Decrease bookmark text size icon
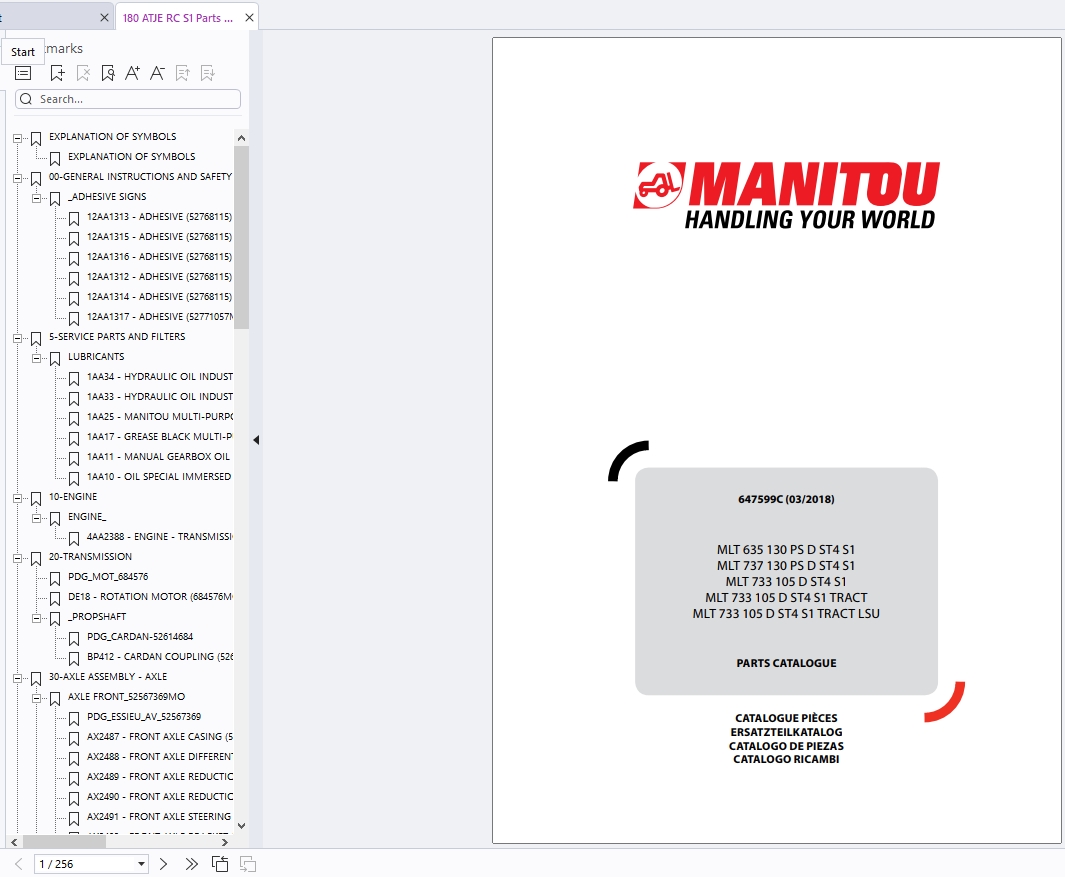The width and height of the screenshot is (1065, 877). [x=157, y=73]
